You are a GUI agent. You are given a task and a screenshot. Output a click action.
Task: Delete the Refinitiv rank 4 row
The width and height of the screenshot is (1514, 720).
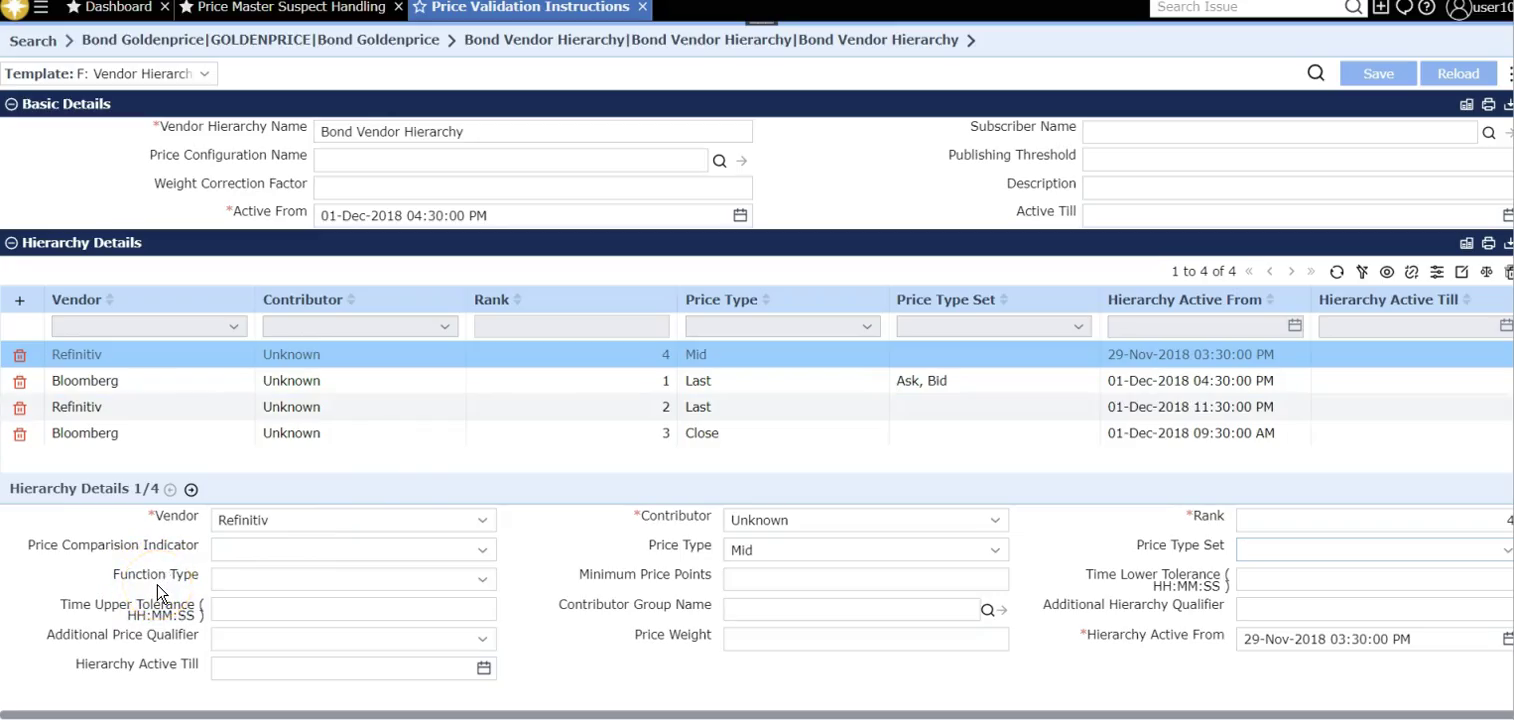19,355
